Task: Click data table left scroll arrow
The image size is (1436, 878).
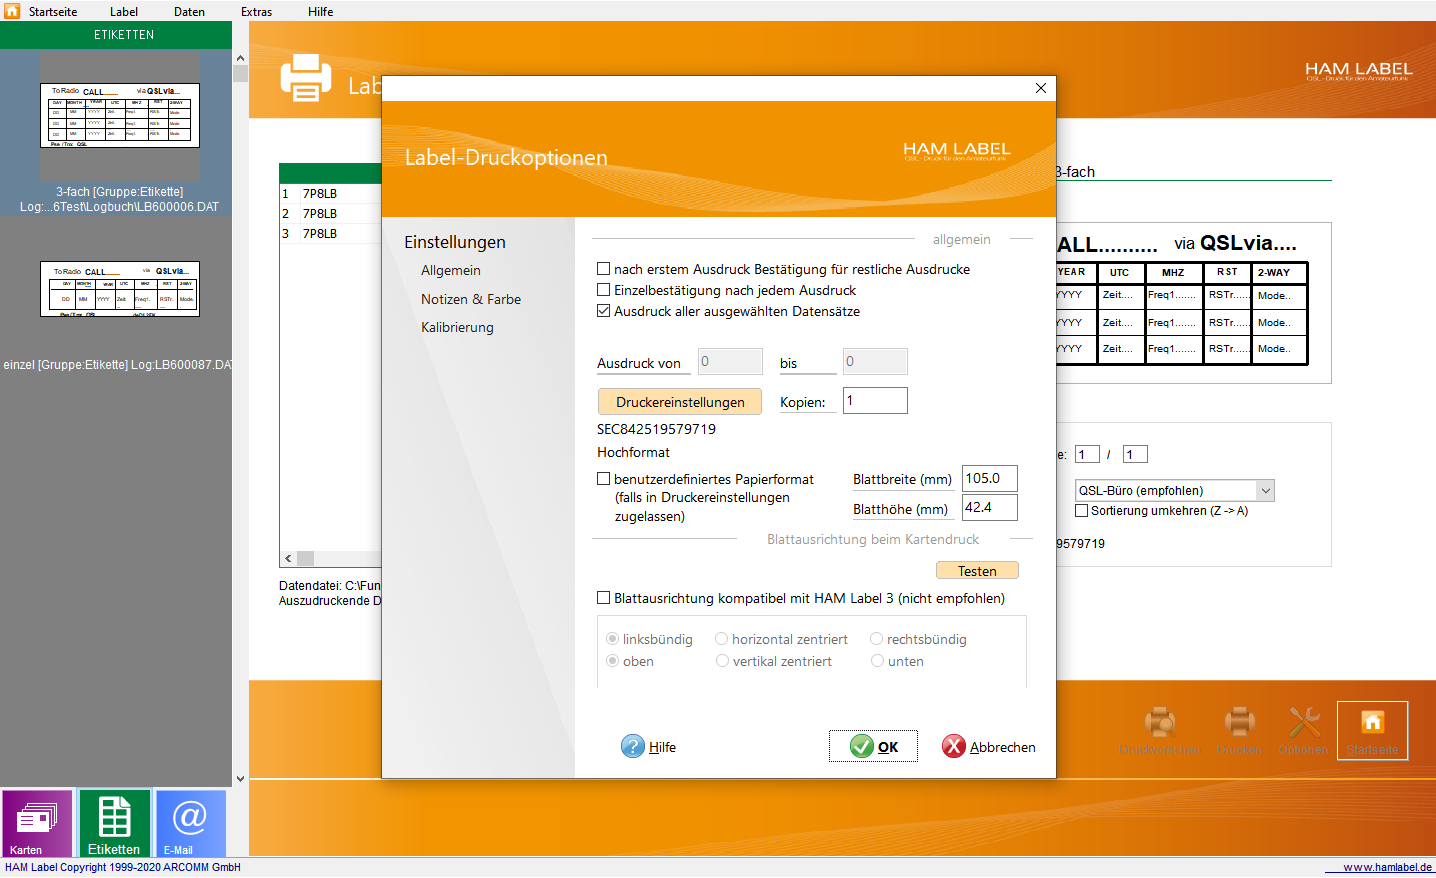Action: pos(288,559)
